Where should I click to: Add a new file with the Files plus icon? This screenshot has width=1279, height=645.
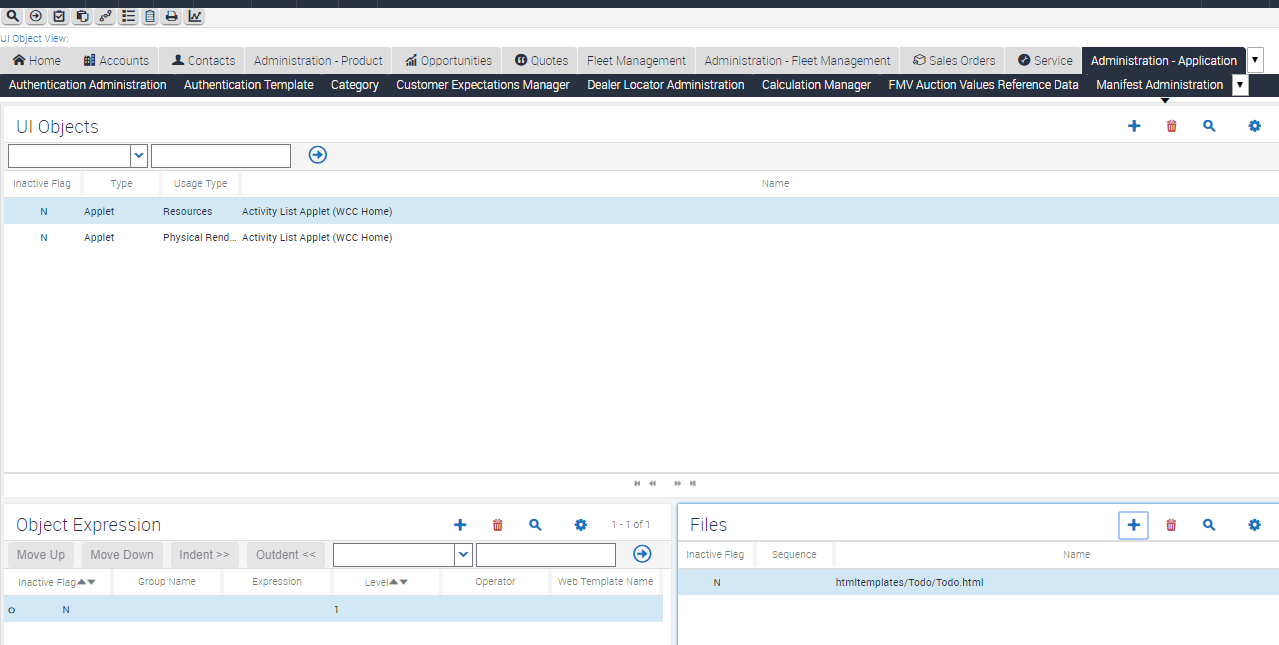pos(1133,524)
